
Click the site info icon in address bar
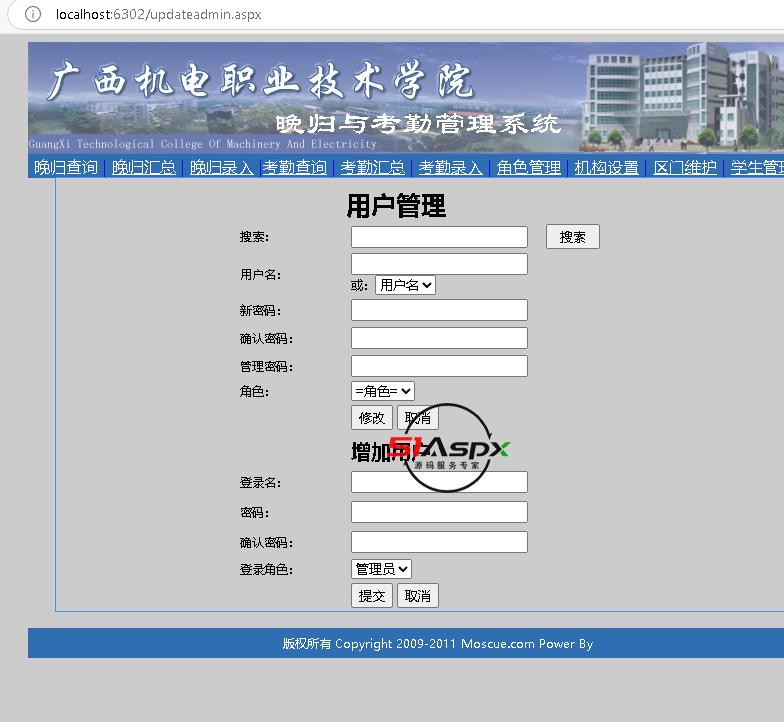33,14
